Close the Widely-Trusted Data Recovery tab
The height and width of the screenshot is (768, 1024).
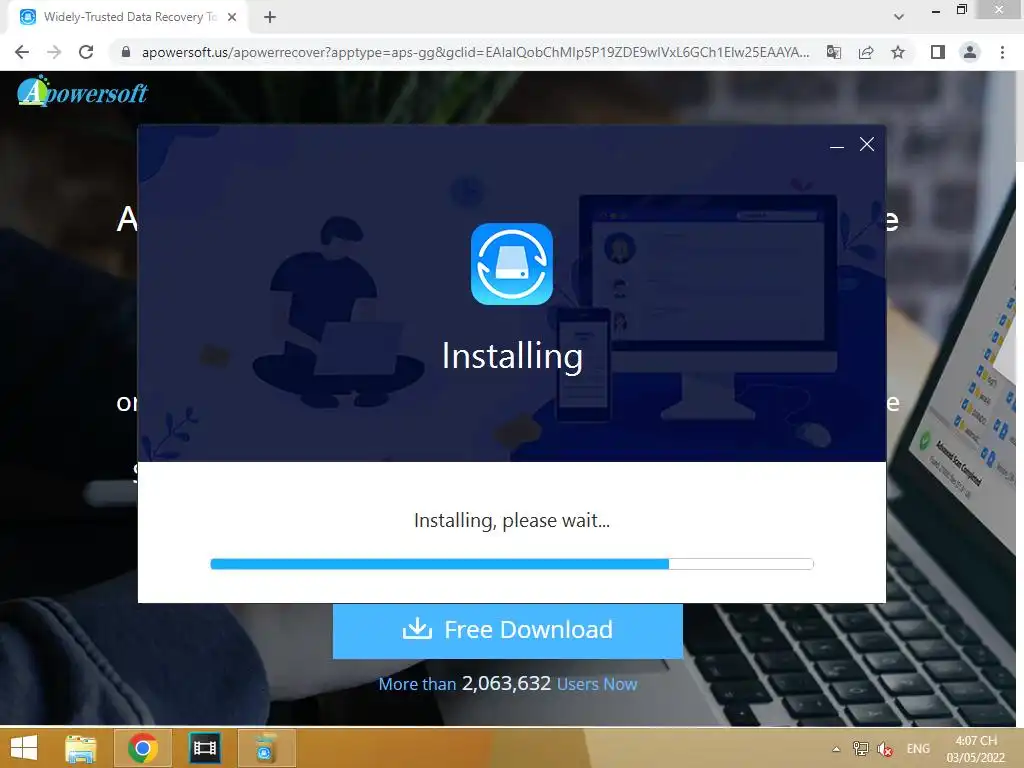232,17
